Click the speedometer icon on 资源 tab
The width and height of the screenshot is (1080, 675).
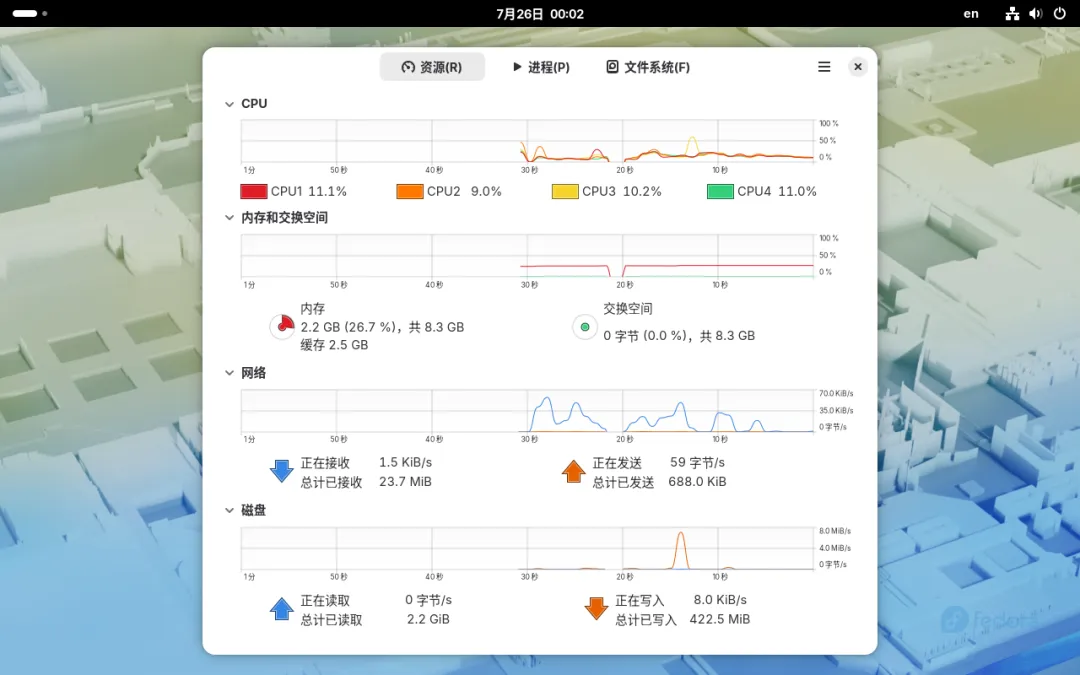[x=408, y=67]
